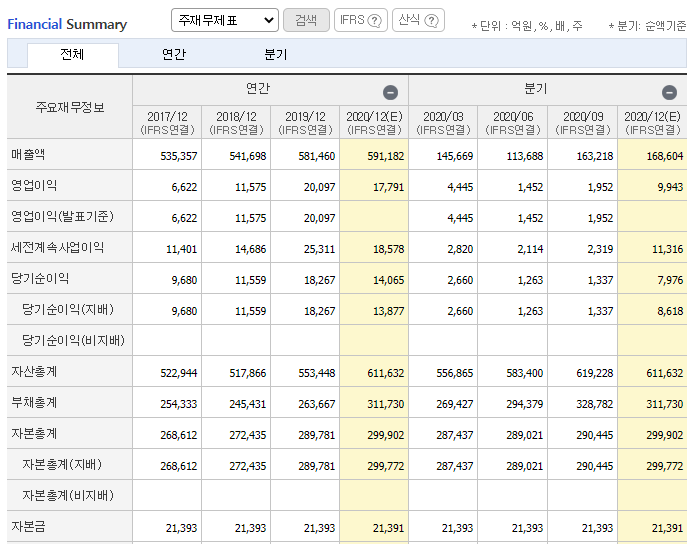
Task: Click the 21,391 annual capital stock estimate
Action: pyautogui.click(x=388, y=528)
